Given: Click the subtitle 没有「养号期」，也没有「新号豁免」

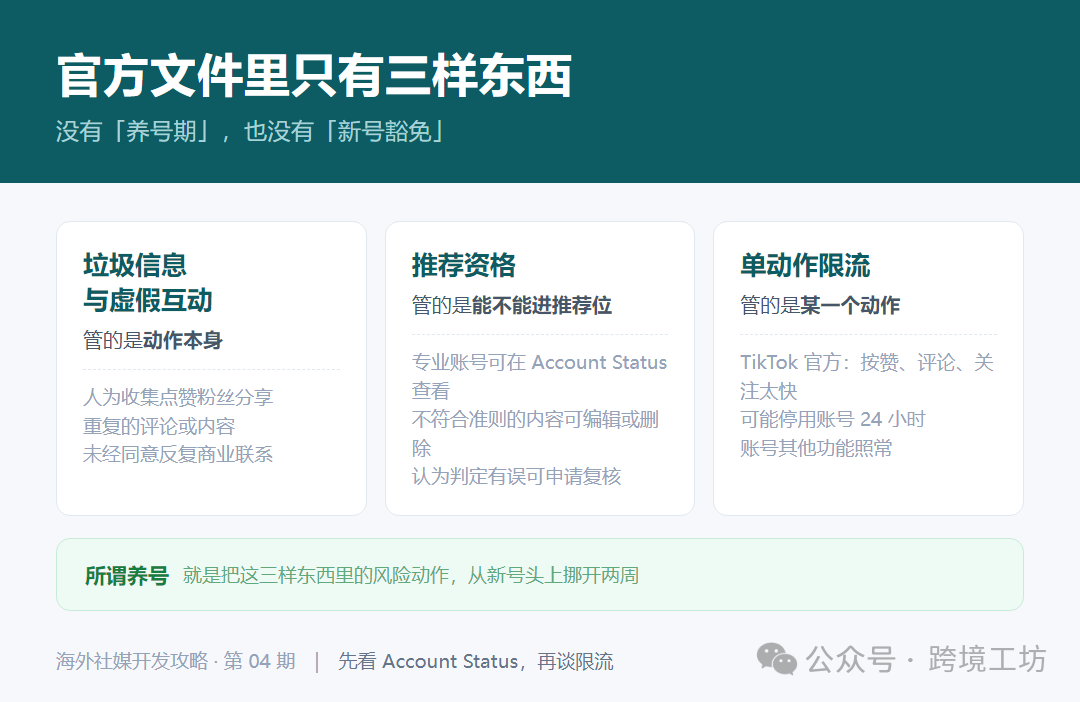Looking at the screenshot, I should coord(251,131).
